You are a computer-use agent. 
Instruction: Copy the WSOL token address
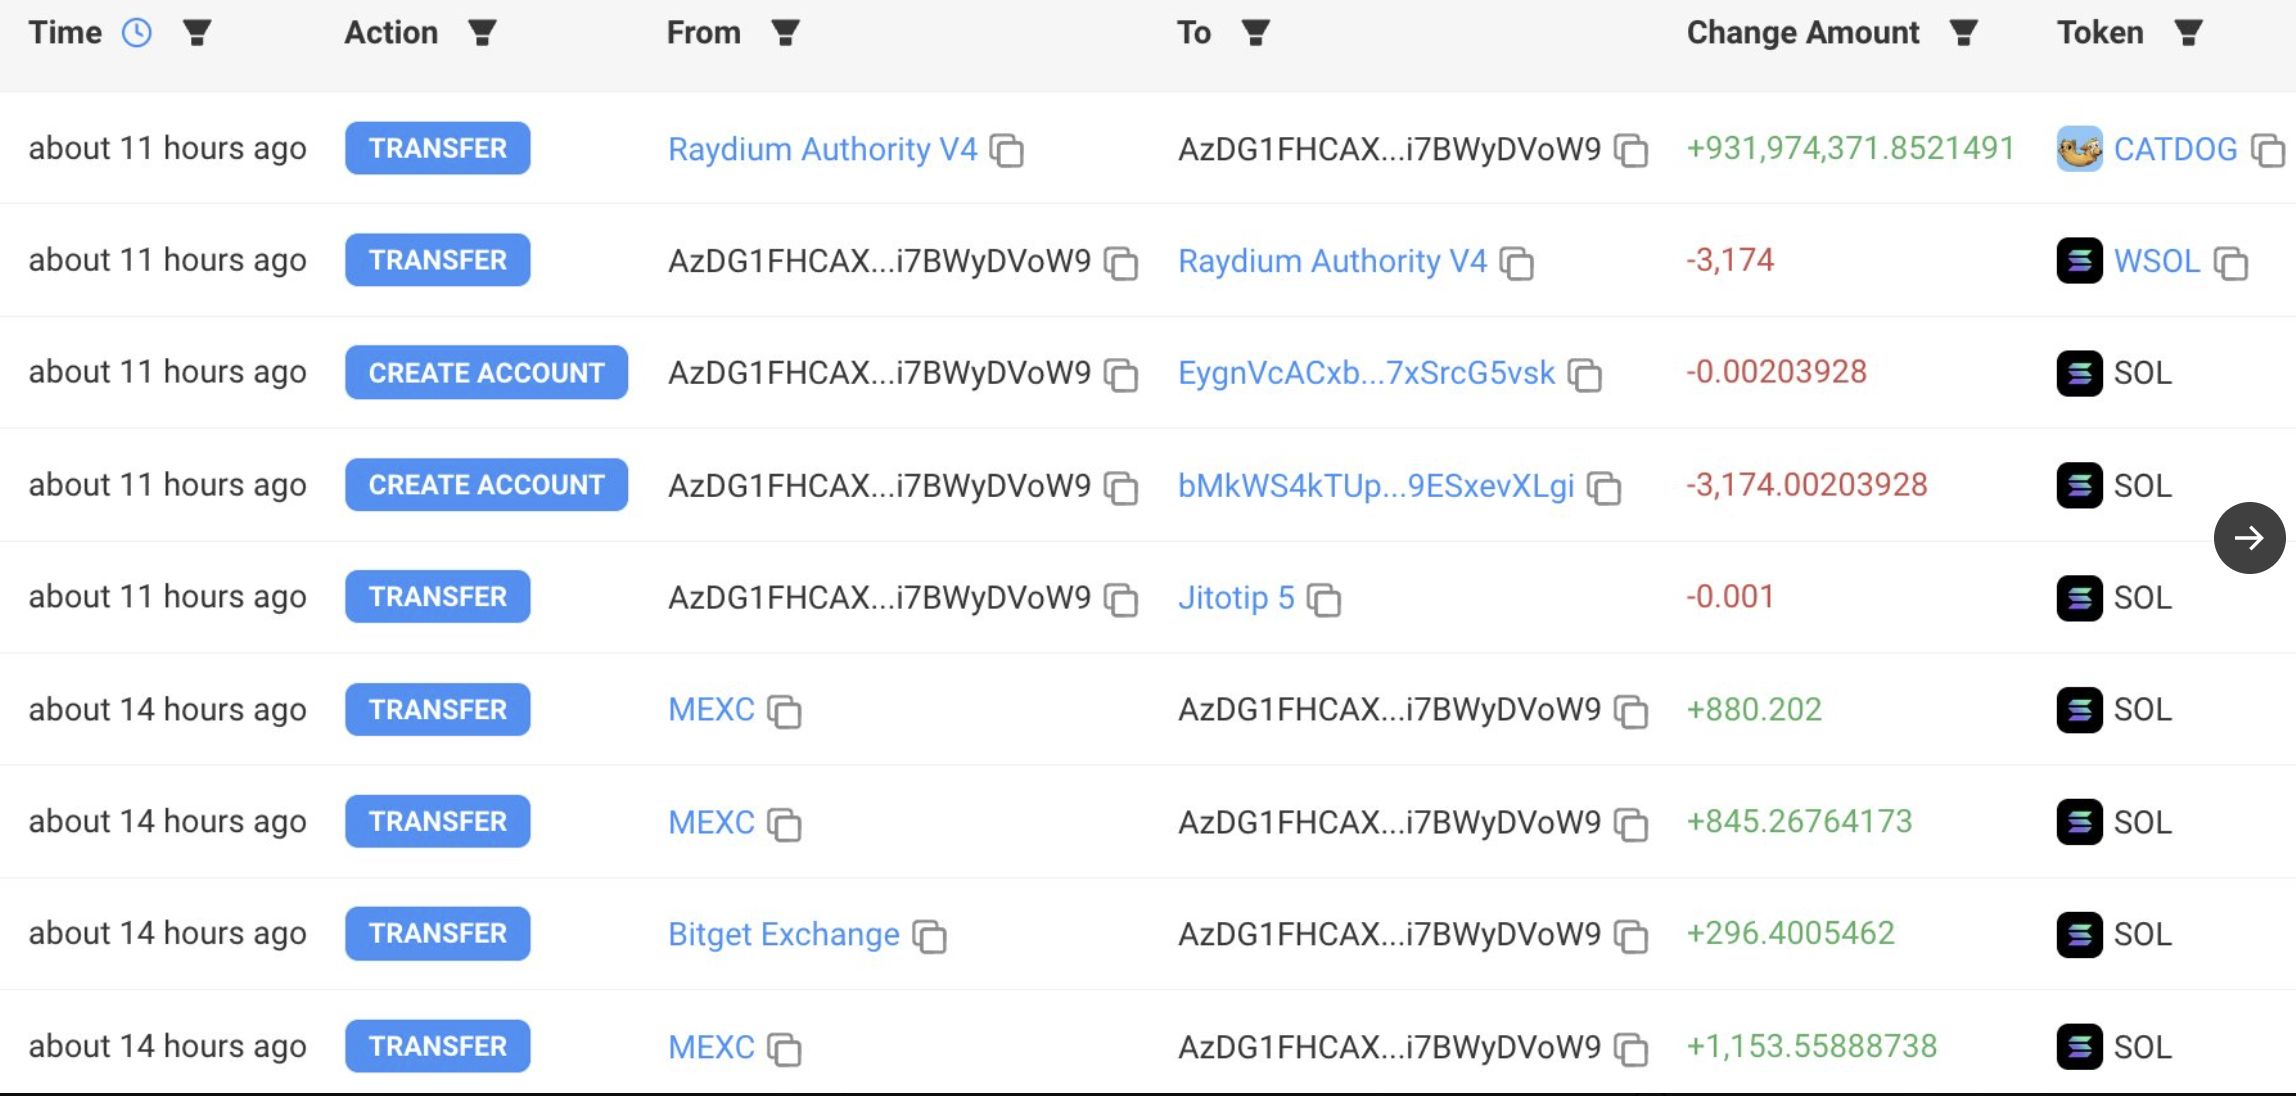coord(2230,263)
